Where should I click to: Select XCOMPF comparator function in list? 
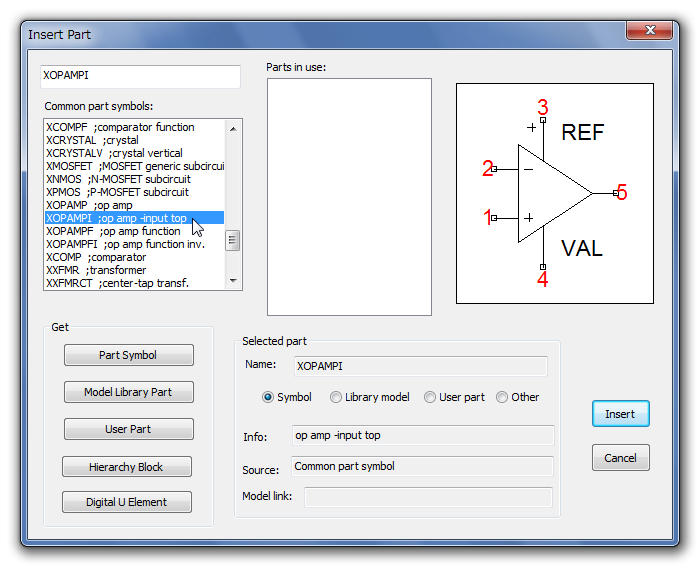coord(134,127)
